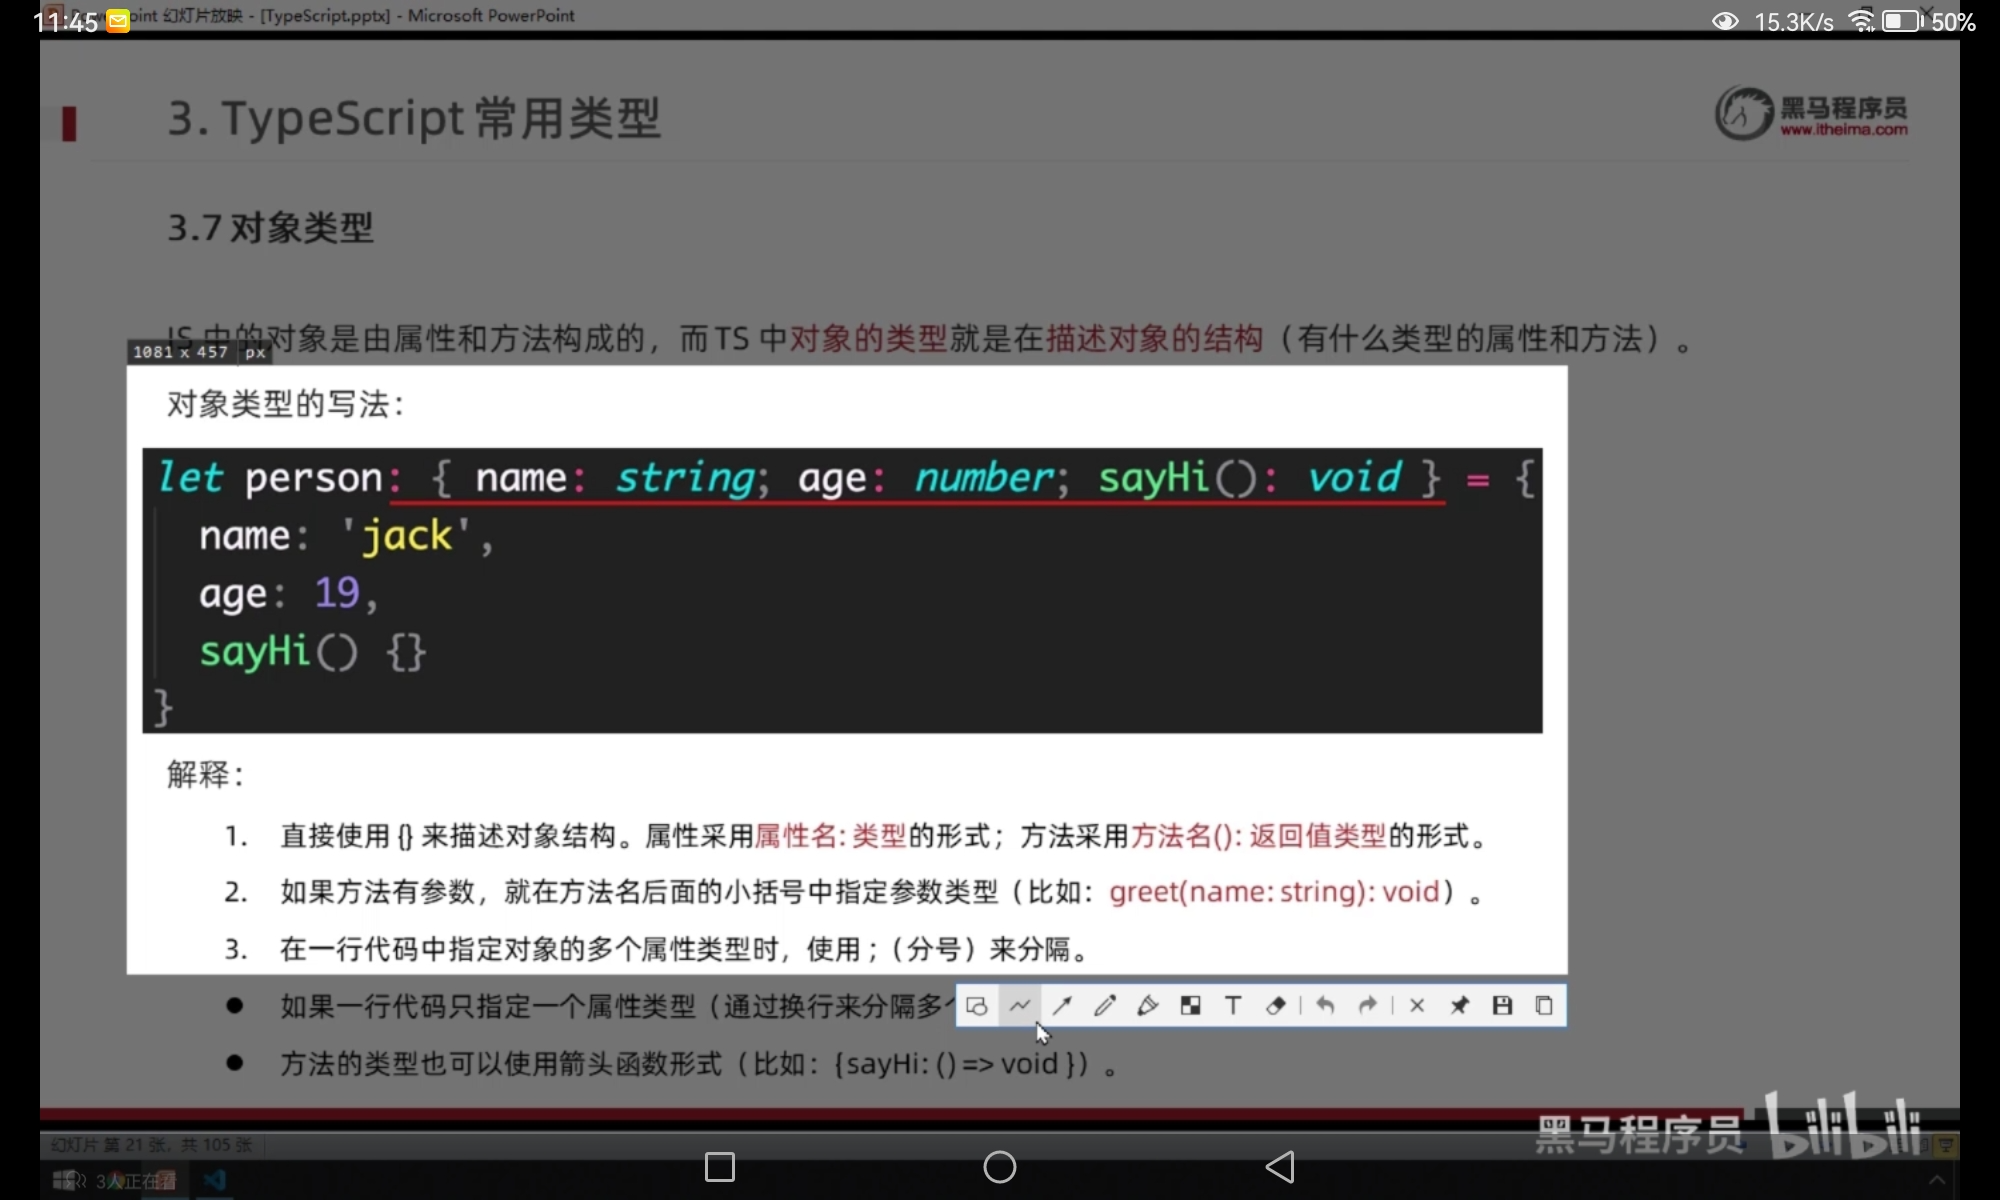Pick the pencil drawing tool
The height and width of the screenshot is (1200, 2000).
tap(1105, 1006)
